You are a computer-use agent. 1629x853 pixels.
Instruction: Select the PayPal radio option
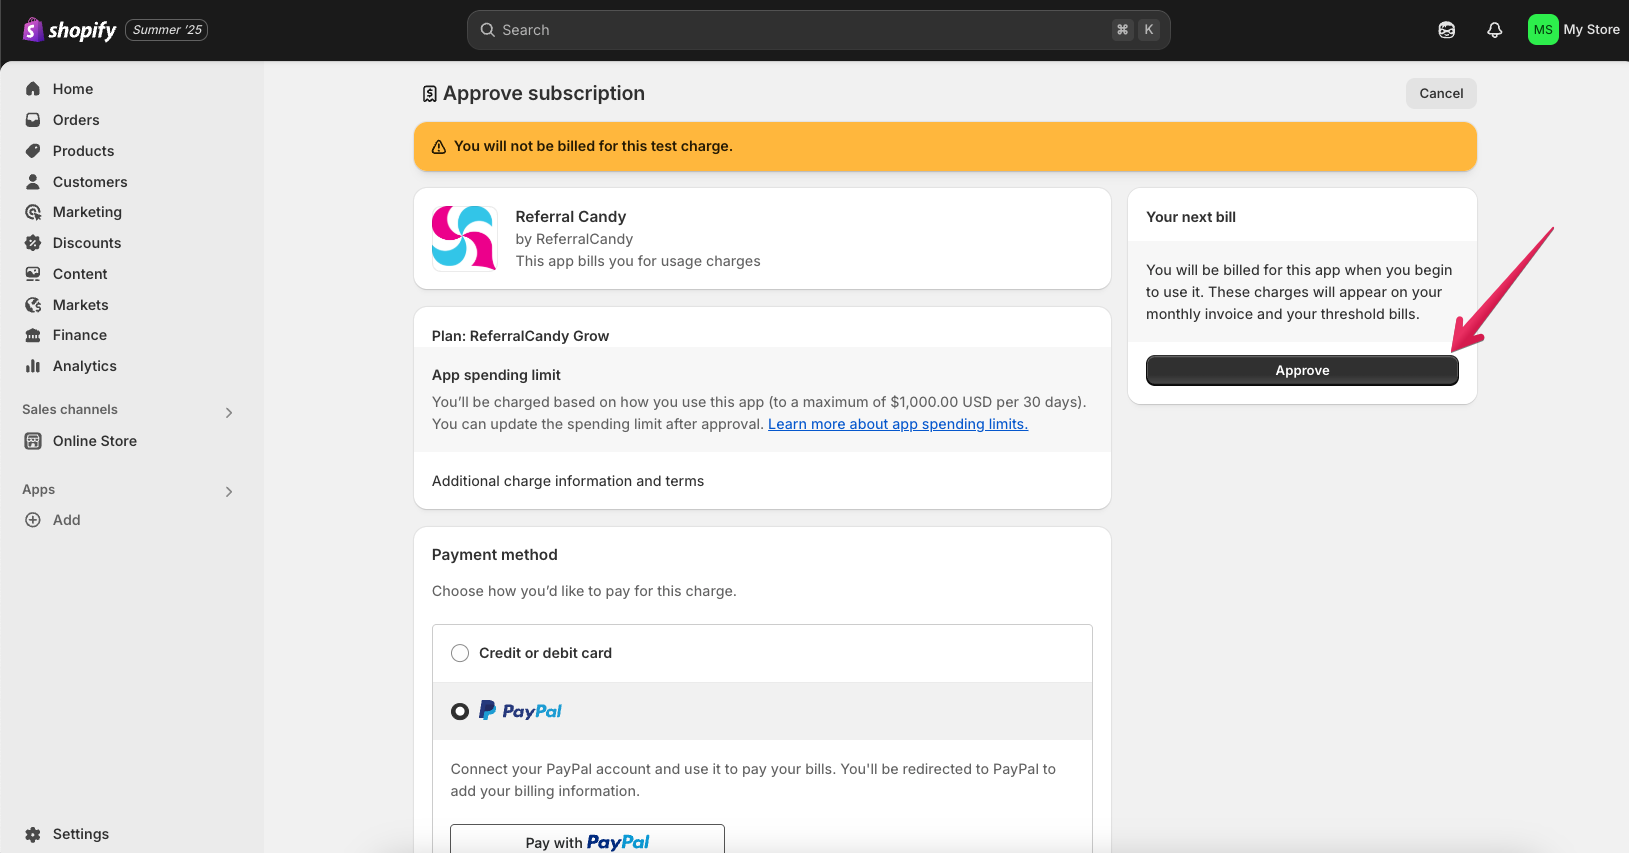460,711
